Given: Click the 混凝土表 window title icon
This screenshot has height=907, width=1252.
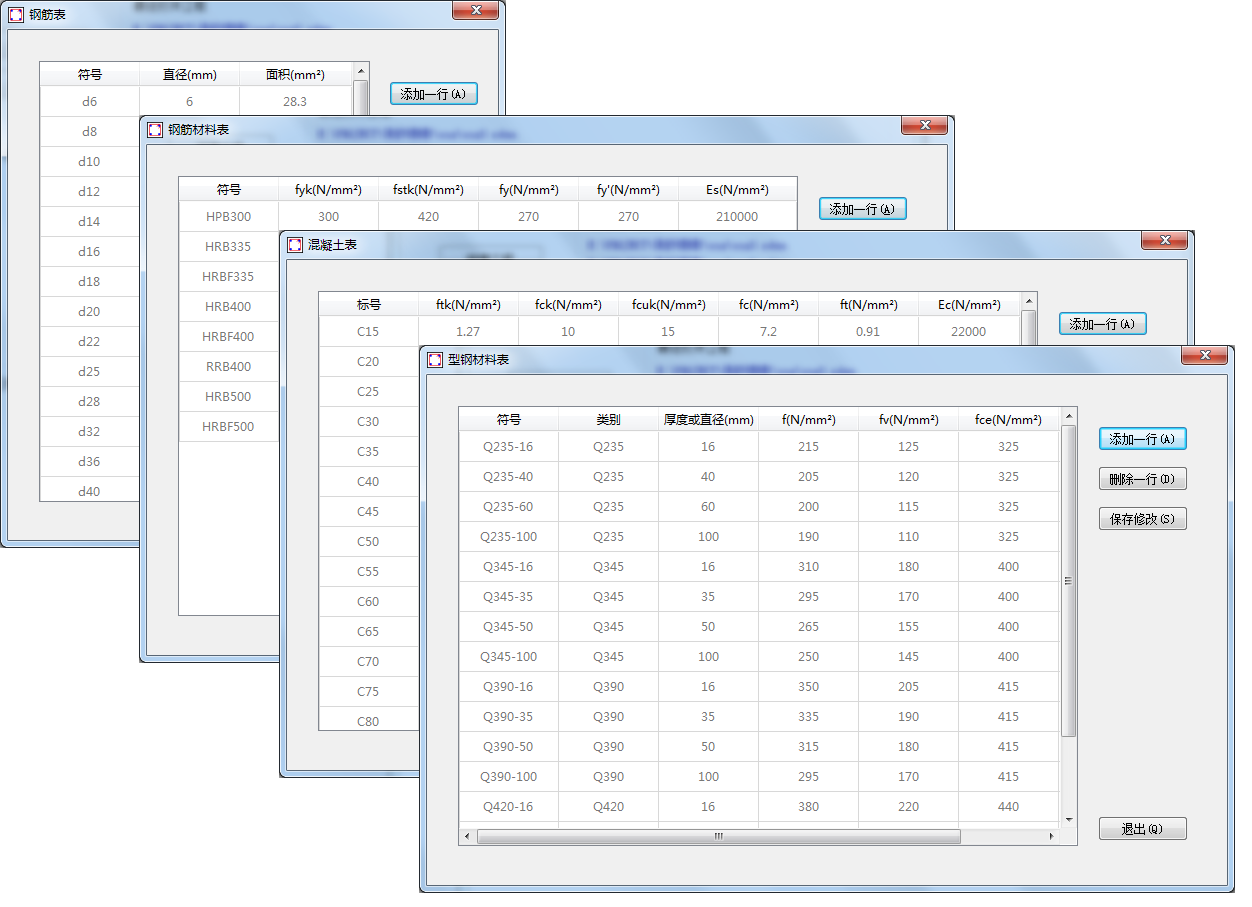Looking at the screenshot, I should click(x=295, y=245).
